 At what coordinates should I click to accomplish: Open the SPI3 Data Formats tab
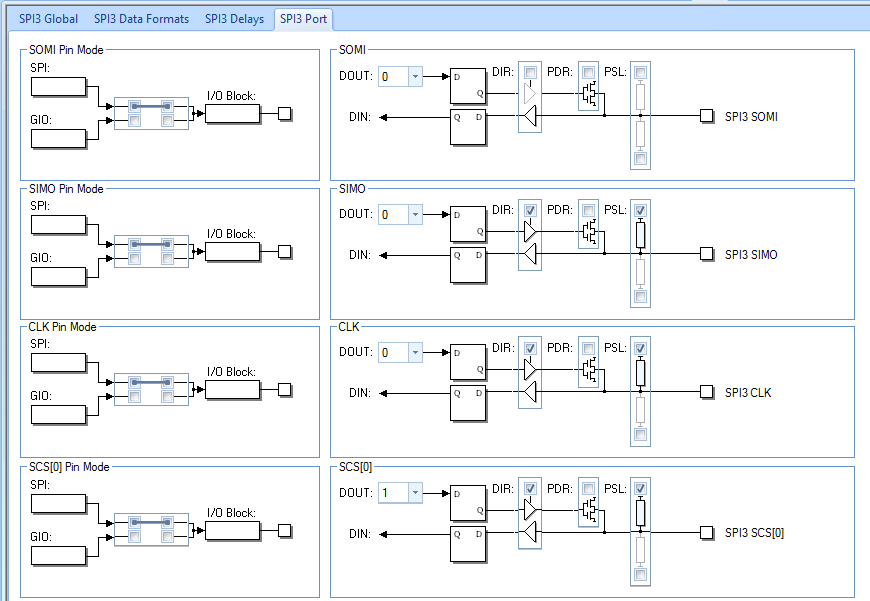pyautogui.click(x=141, y=19)
